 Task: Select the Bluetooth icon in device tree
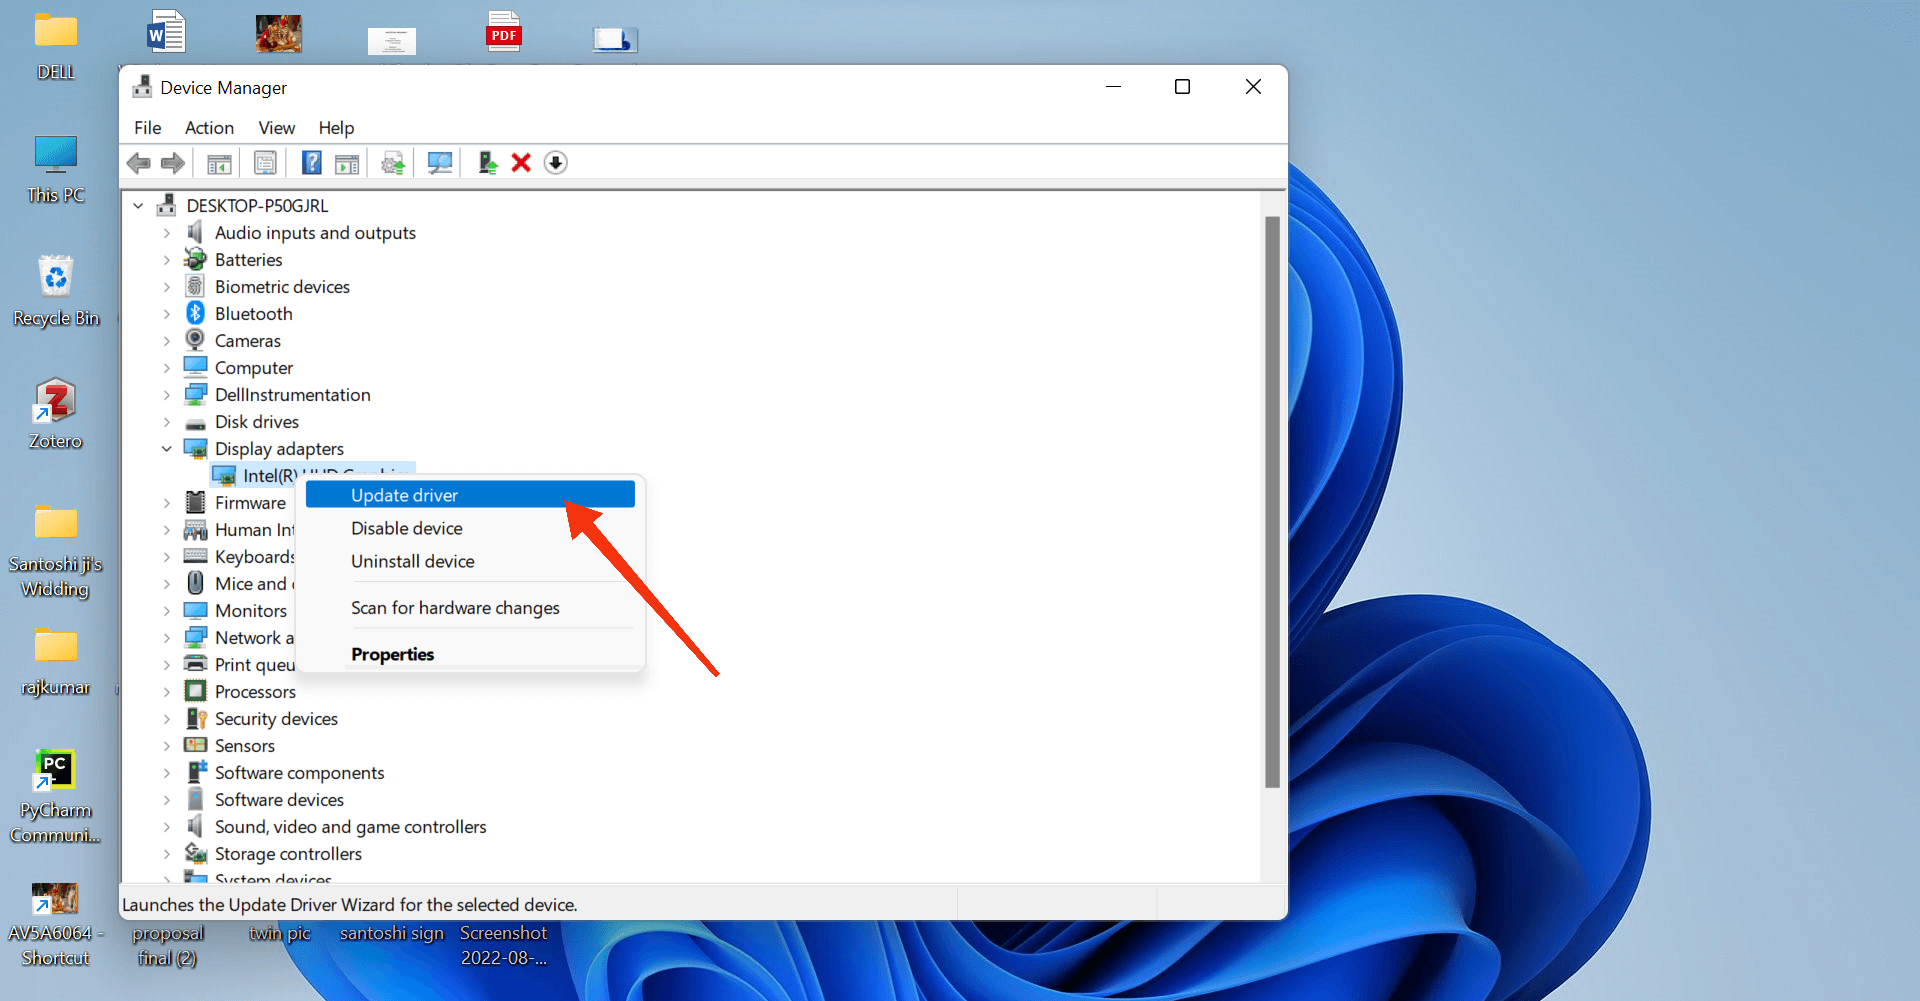pos(196,313)
